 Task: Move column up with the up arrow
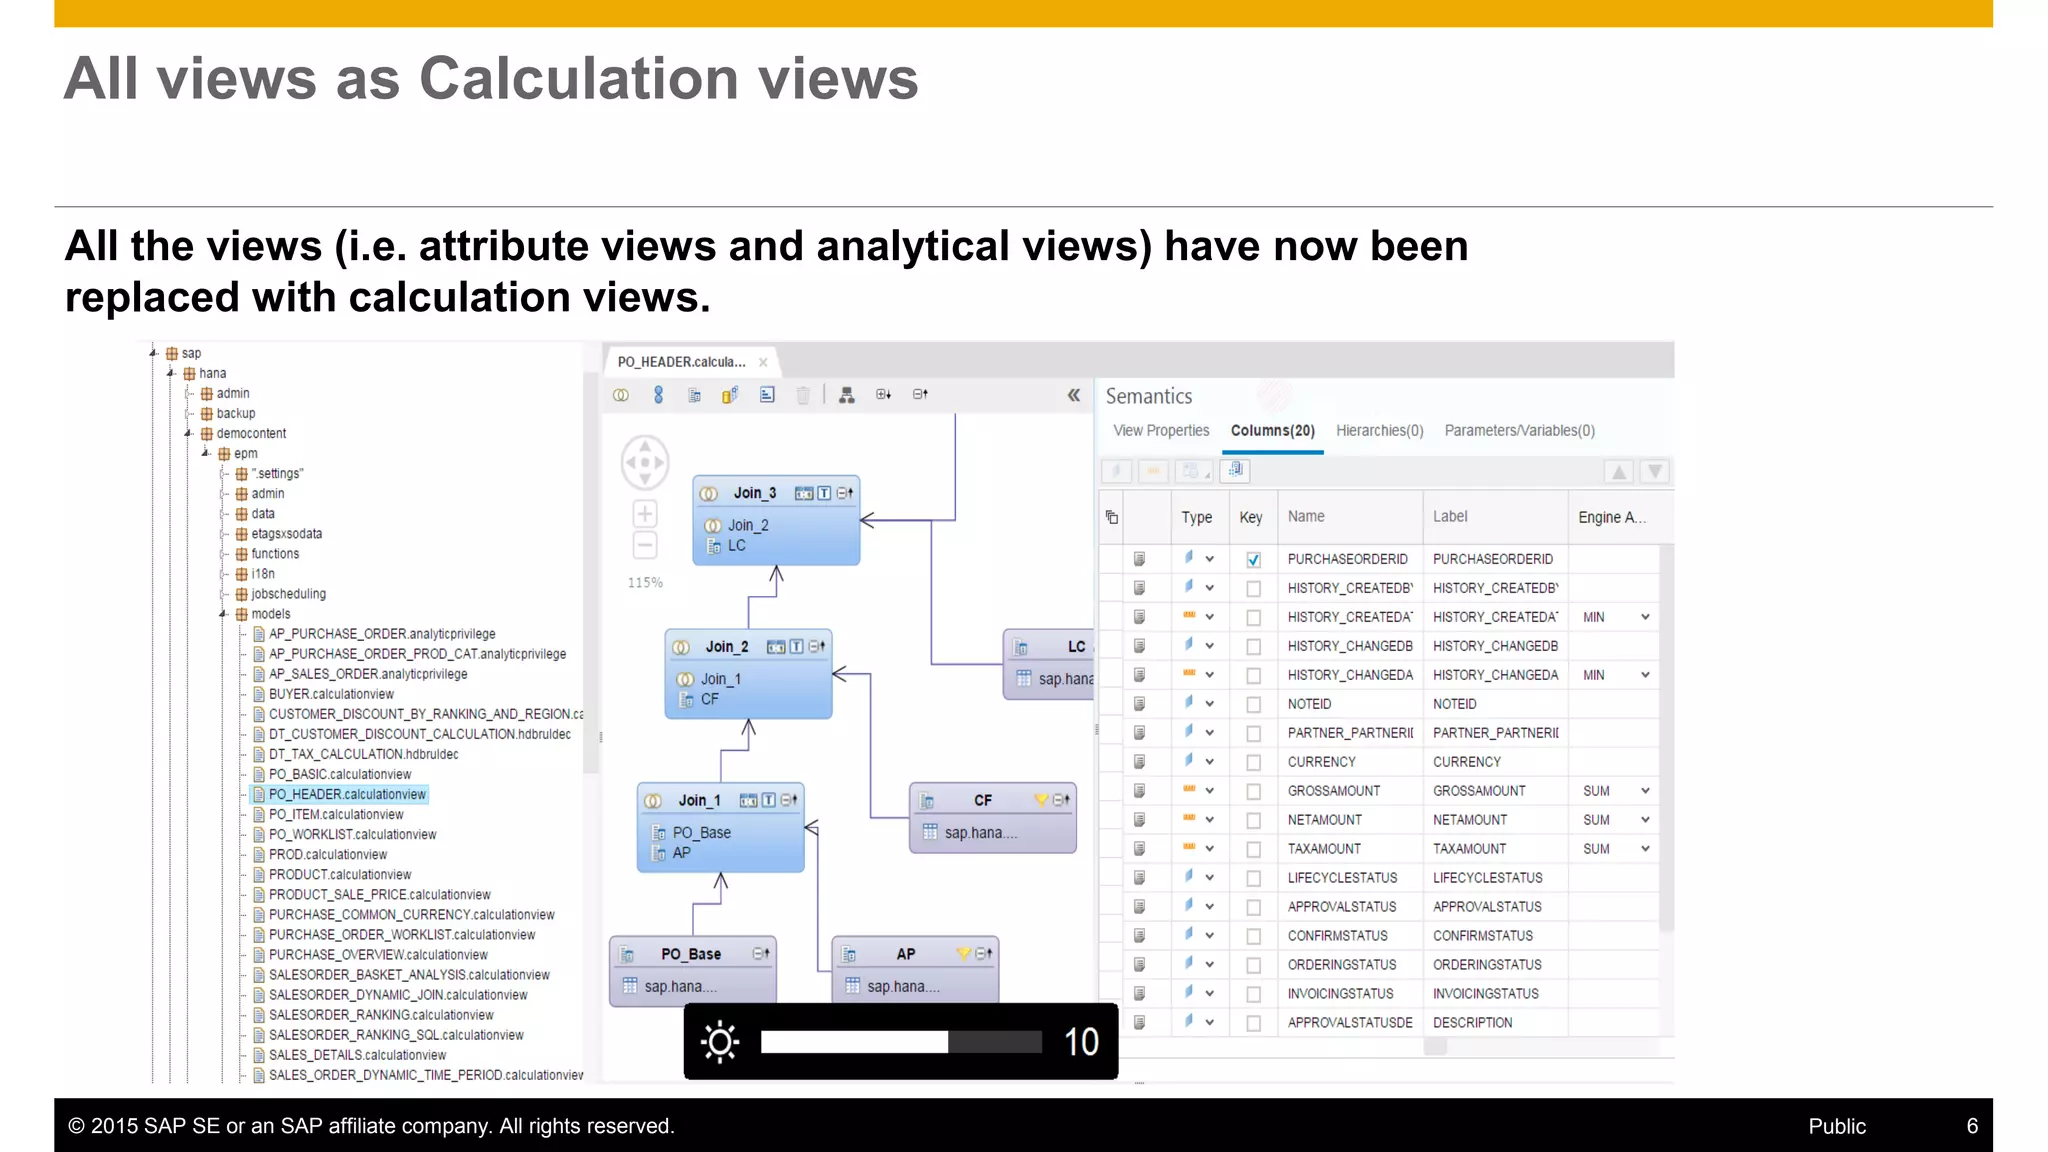(1619, 471)
